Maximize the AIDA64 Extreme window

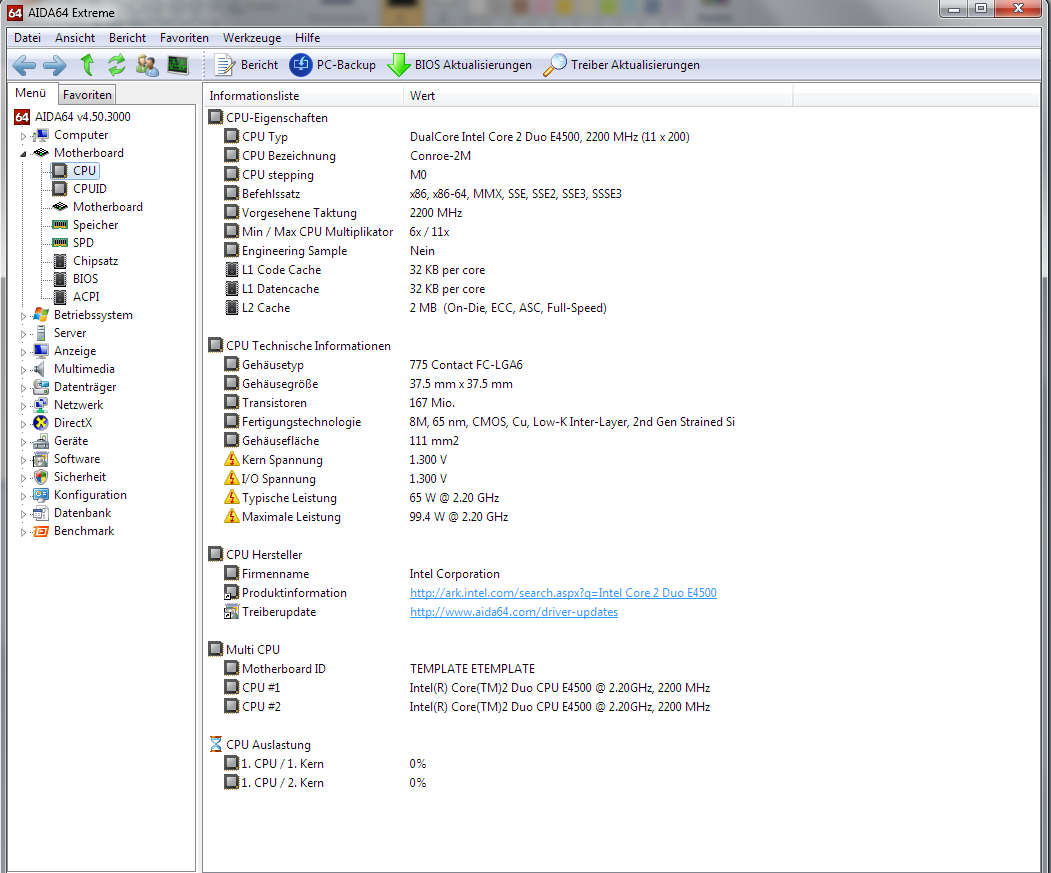pos(981,9)
